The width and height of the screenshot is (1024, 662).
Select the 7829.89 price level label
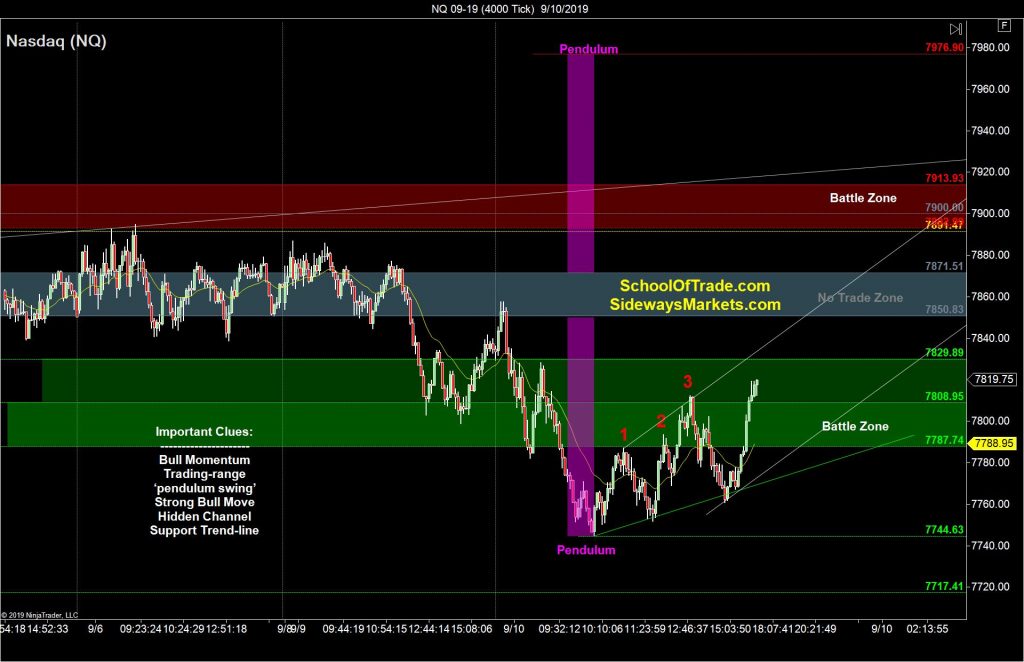(x=944, y=353)
